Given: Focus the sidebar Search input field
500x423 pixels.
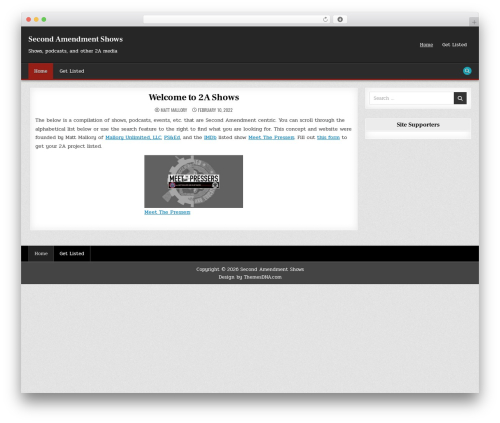Looking at the screenshot, I should 412,98.
